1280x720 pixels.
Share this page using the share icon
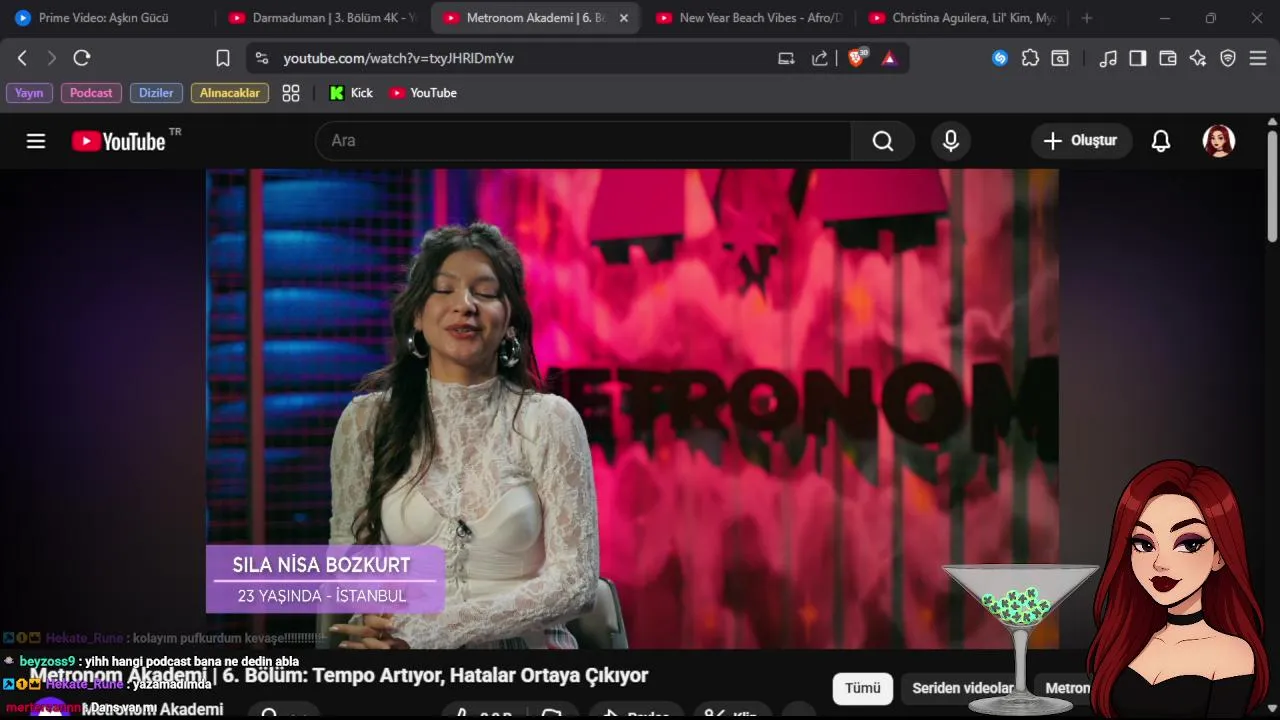pyautogui.click(x=820, y=58)
